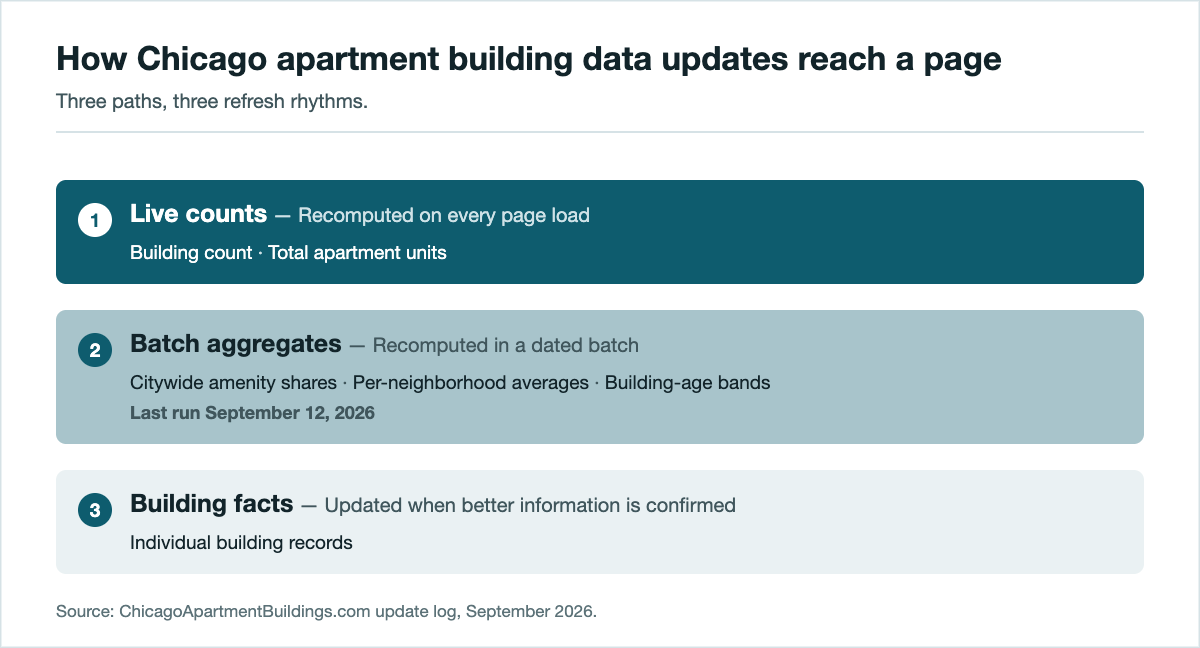Click the number 3 badge beside Building facts
The height and width of the screenshot is (648, 1200).
pos(94,510)
